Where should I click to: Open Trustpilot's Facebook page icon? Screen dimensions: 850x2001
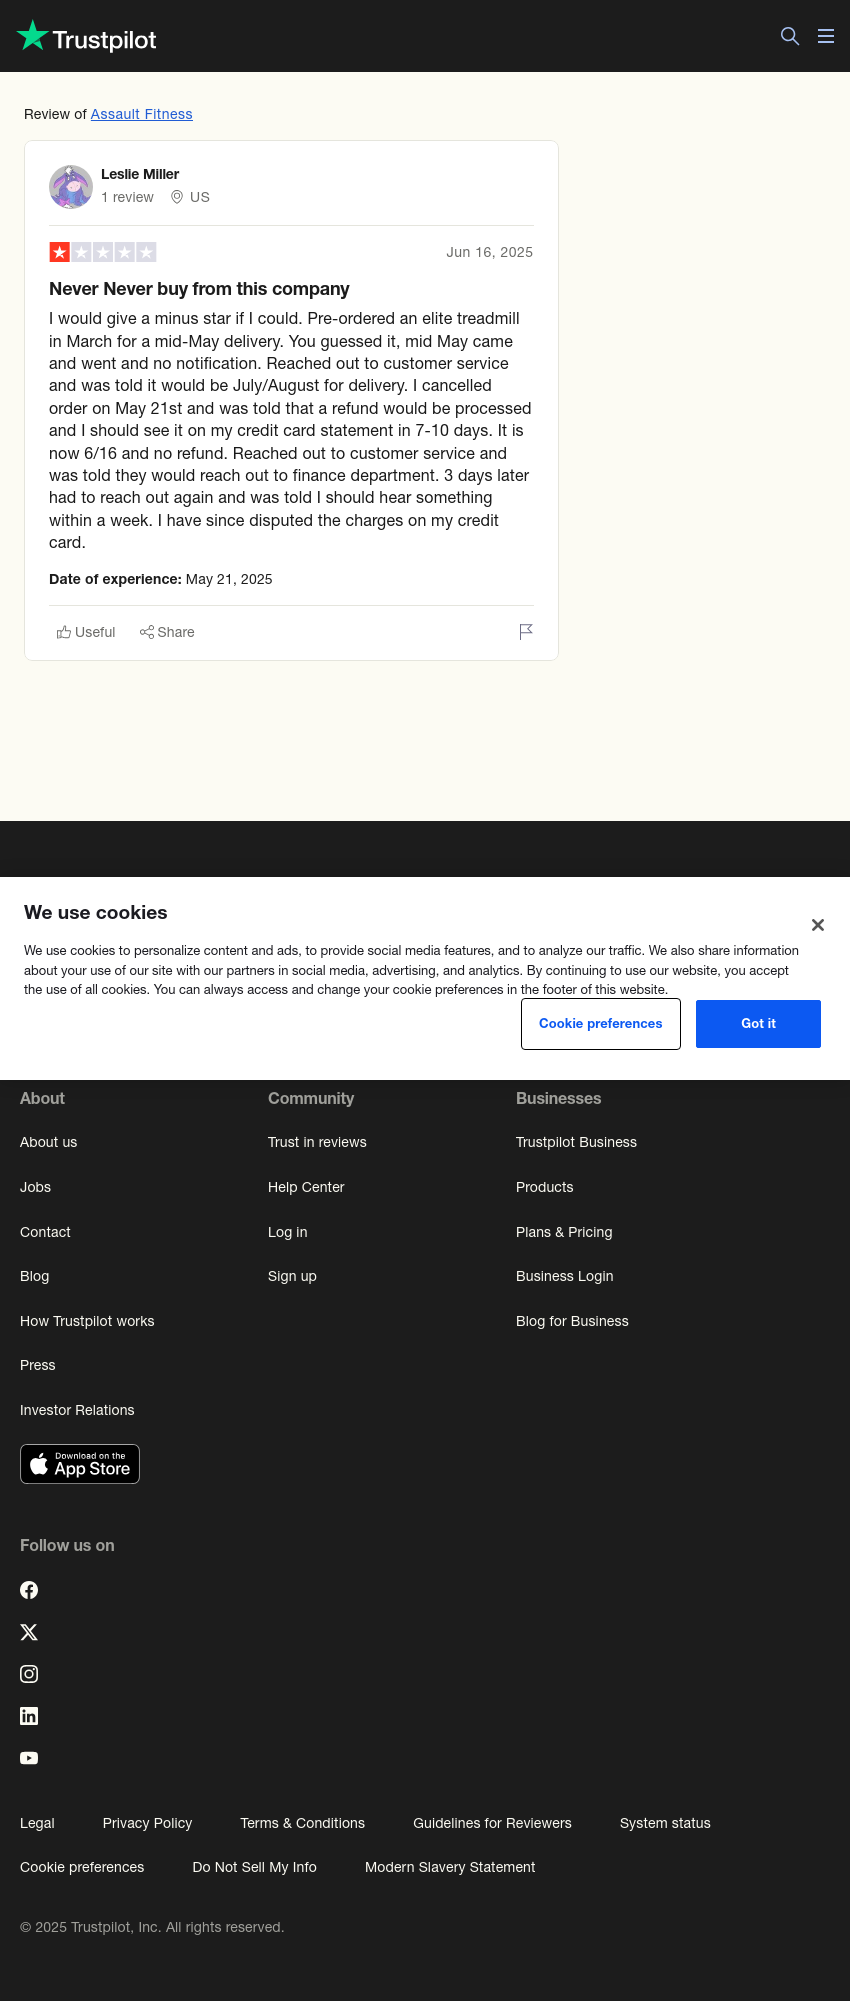pyautogui.click(x=29, y=1590)
